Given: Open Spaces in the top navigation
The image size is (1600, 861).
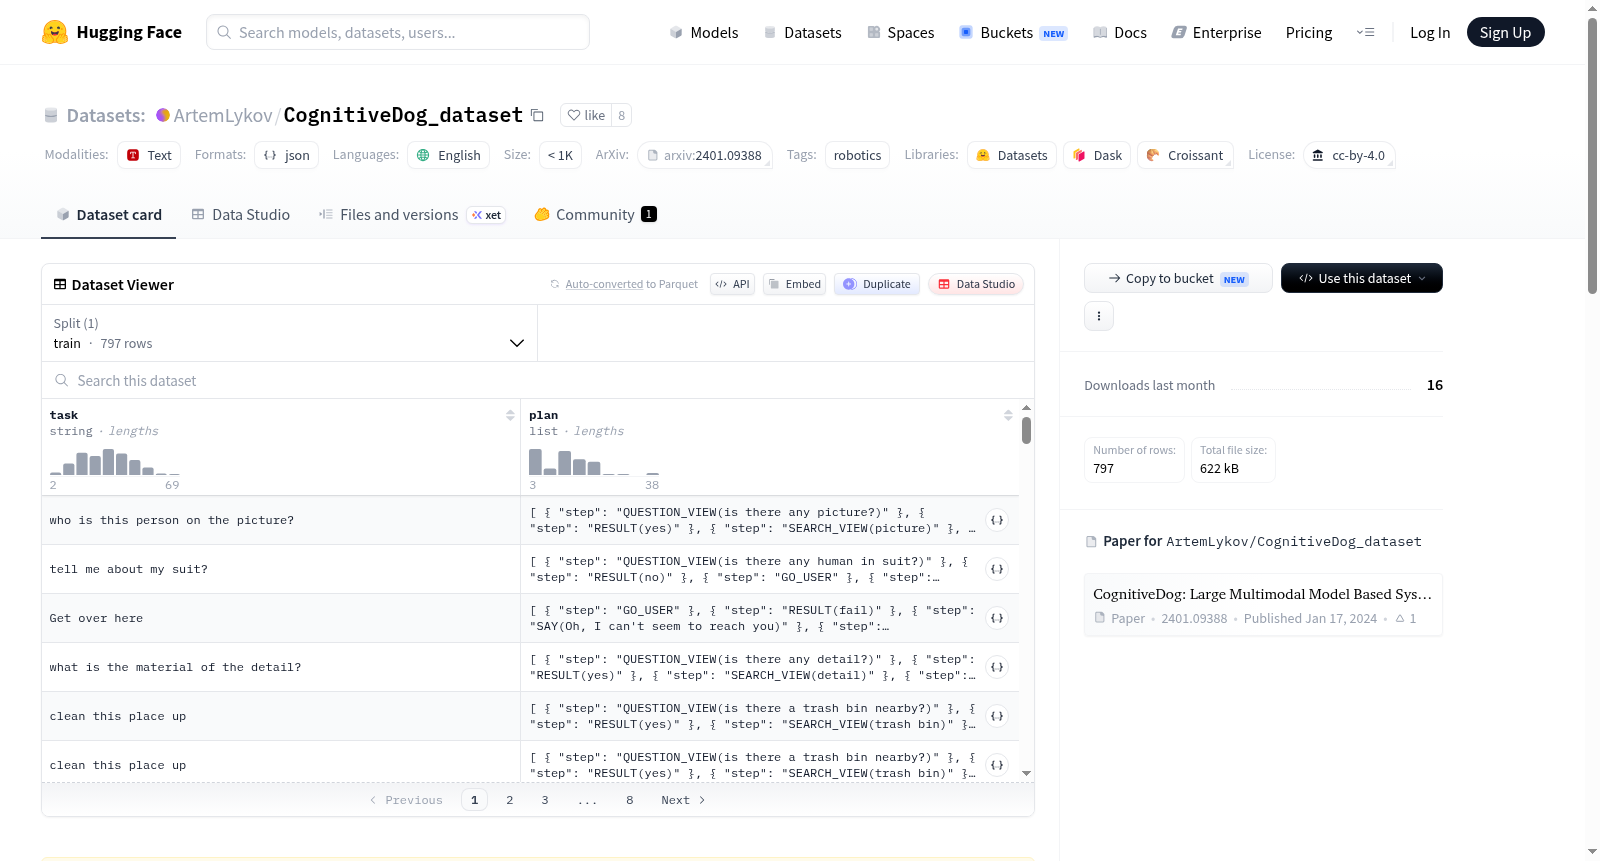Looking at the screenshot, I should (901, 32).
